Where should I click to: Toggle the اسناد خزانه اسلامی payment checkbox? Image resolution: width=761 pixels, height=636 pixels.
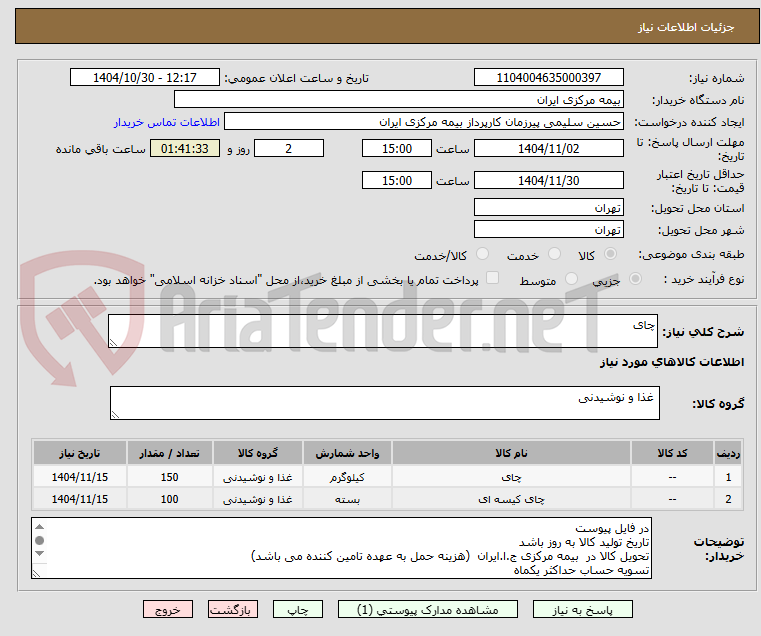492,278
